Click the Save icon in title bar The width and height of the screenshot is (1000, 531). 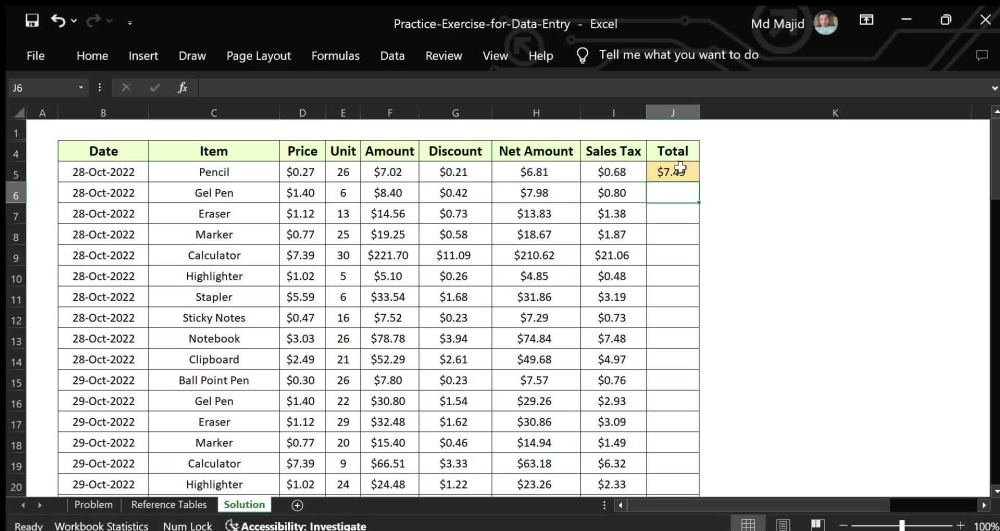pyautogui.click(x=32, y=21)
